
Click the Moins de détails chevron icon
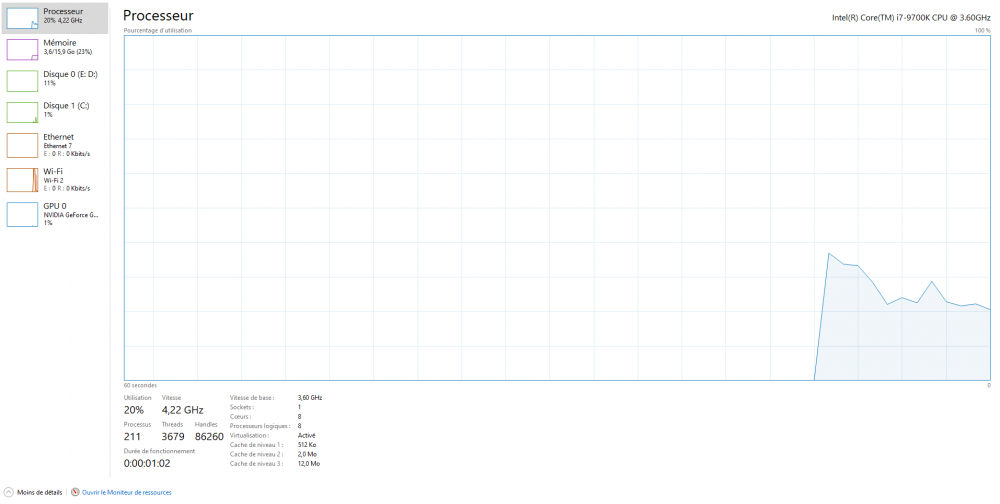(8, 493)
